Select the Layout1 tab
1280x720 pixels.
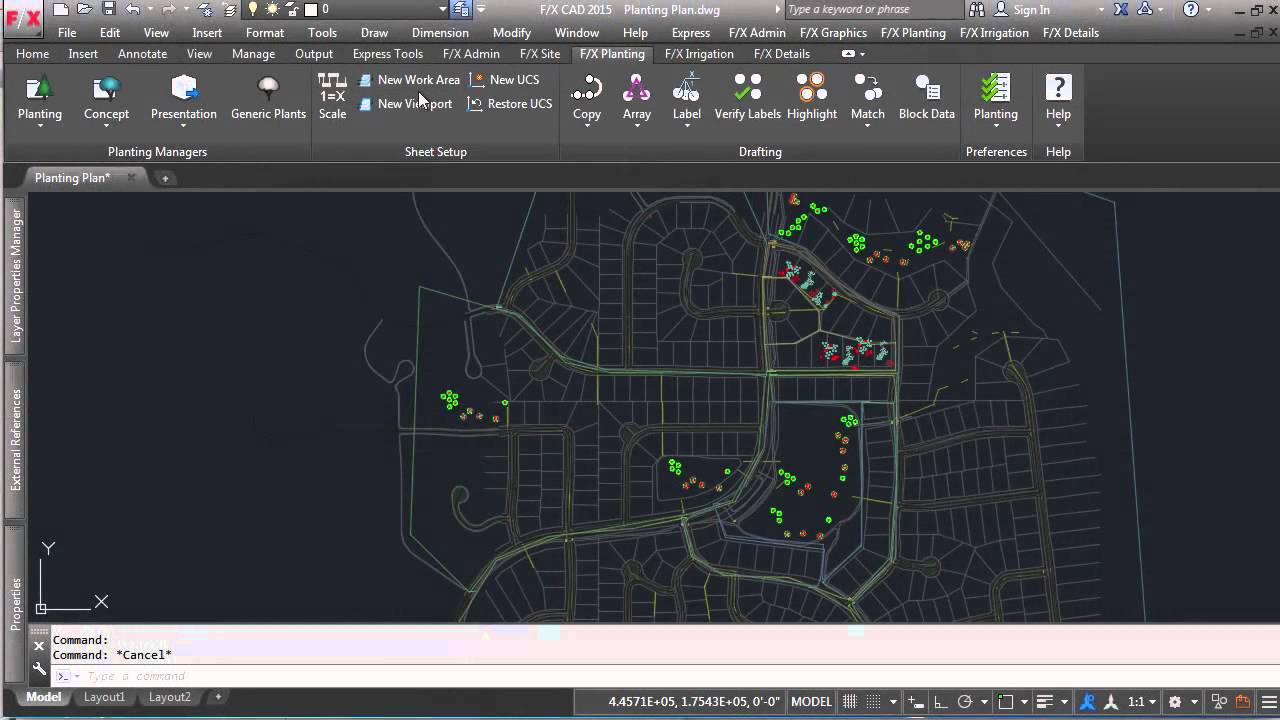pos(105,697)
